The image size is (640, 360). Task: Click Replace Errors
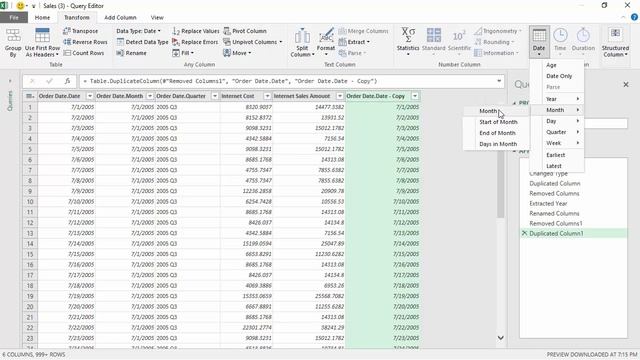[x=195, y=42]
